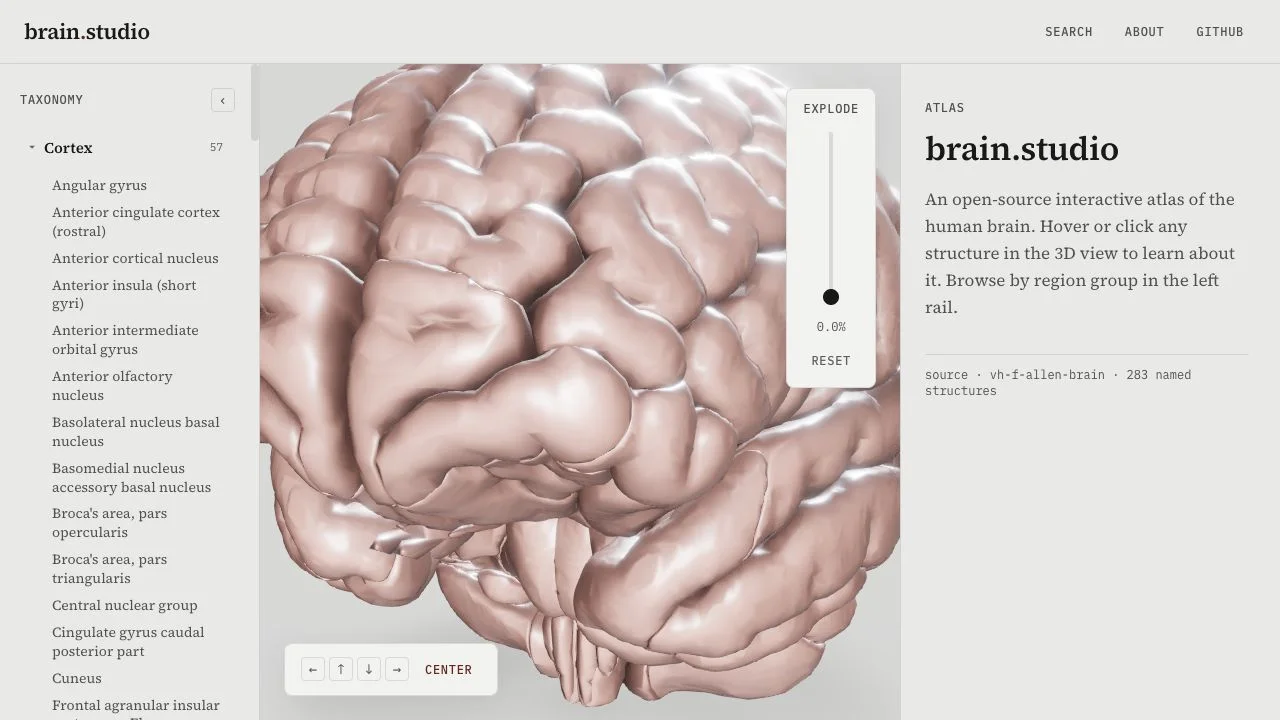This screenshot has width=1280, height=720.
Task: Pan view right with right arrow button
Action: [397, 669]
